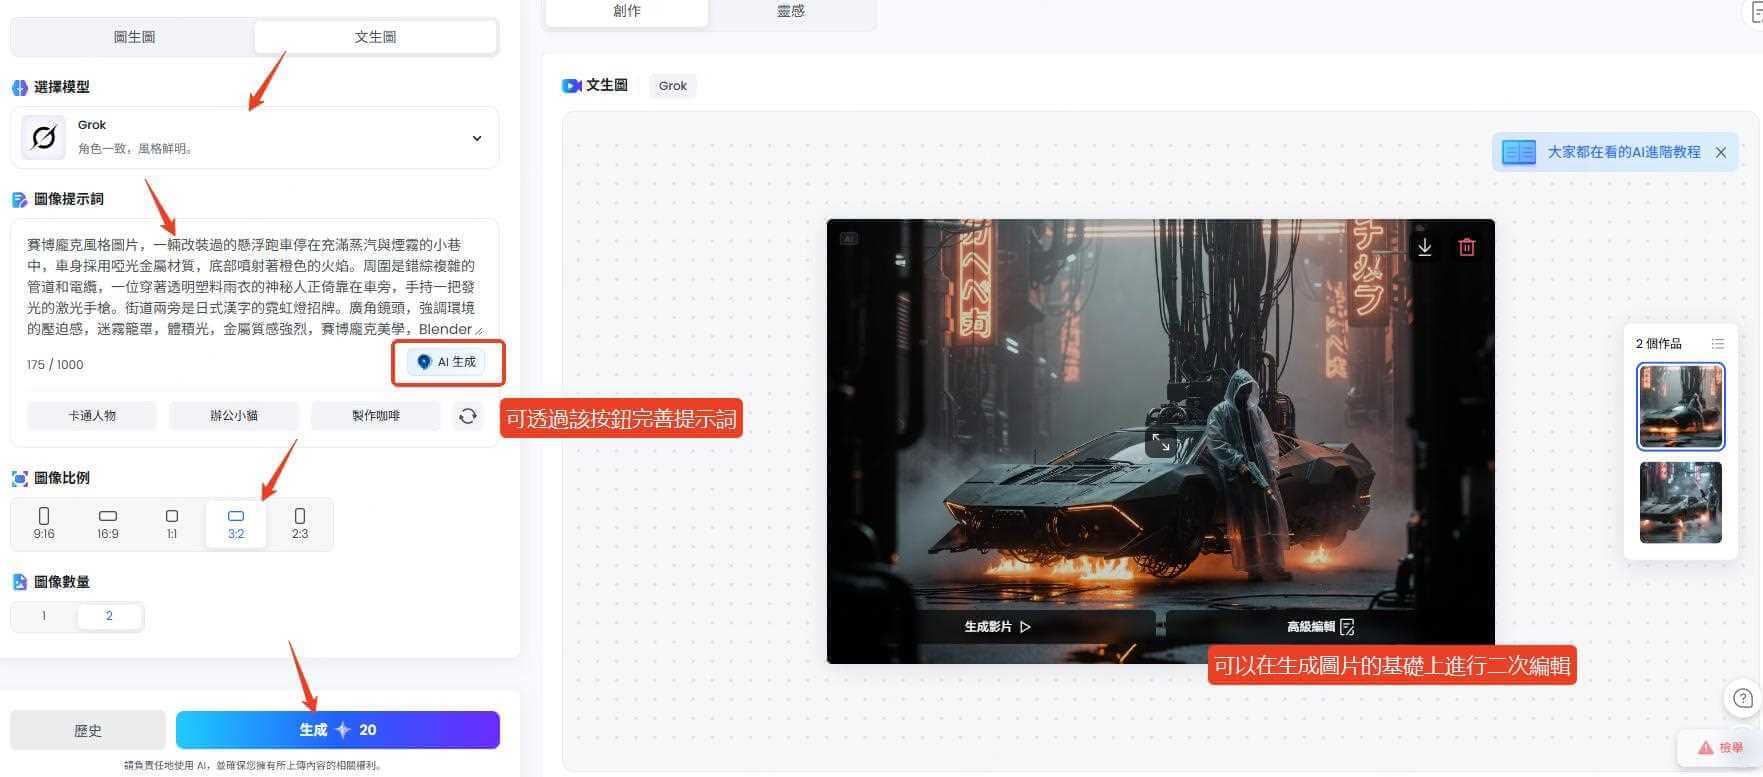Choose the 製作咖啡 prompt suggestion
The height and width of the screenshot is (777, 1763).
[x=376, y=415]
